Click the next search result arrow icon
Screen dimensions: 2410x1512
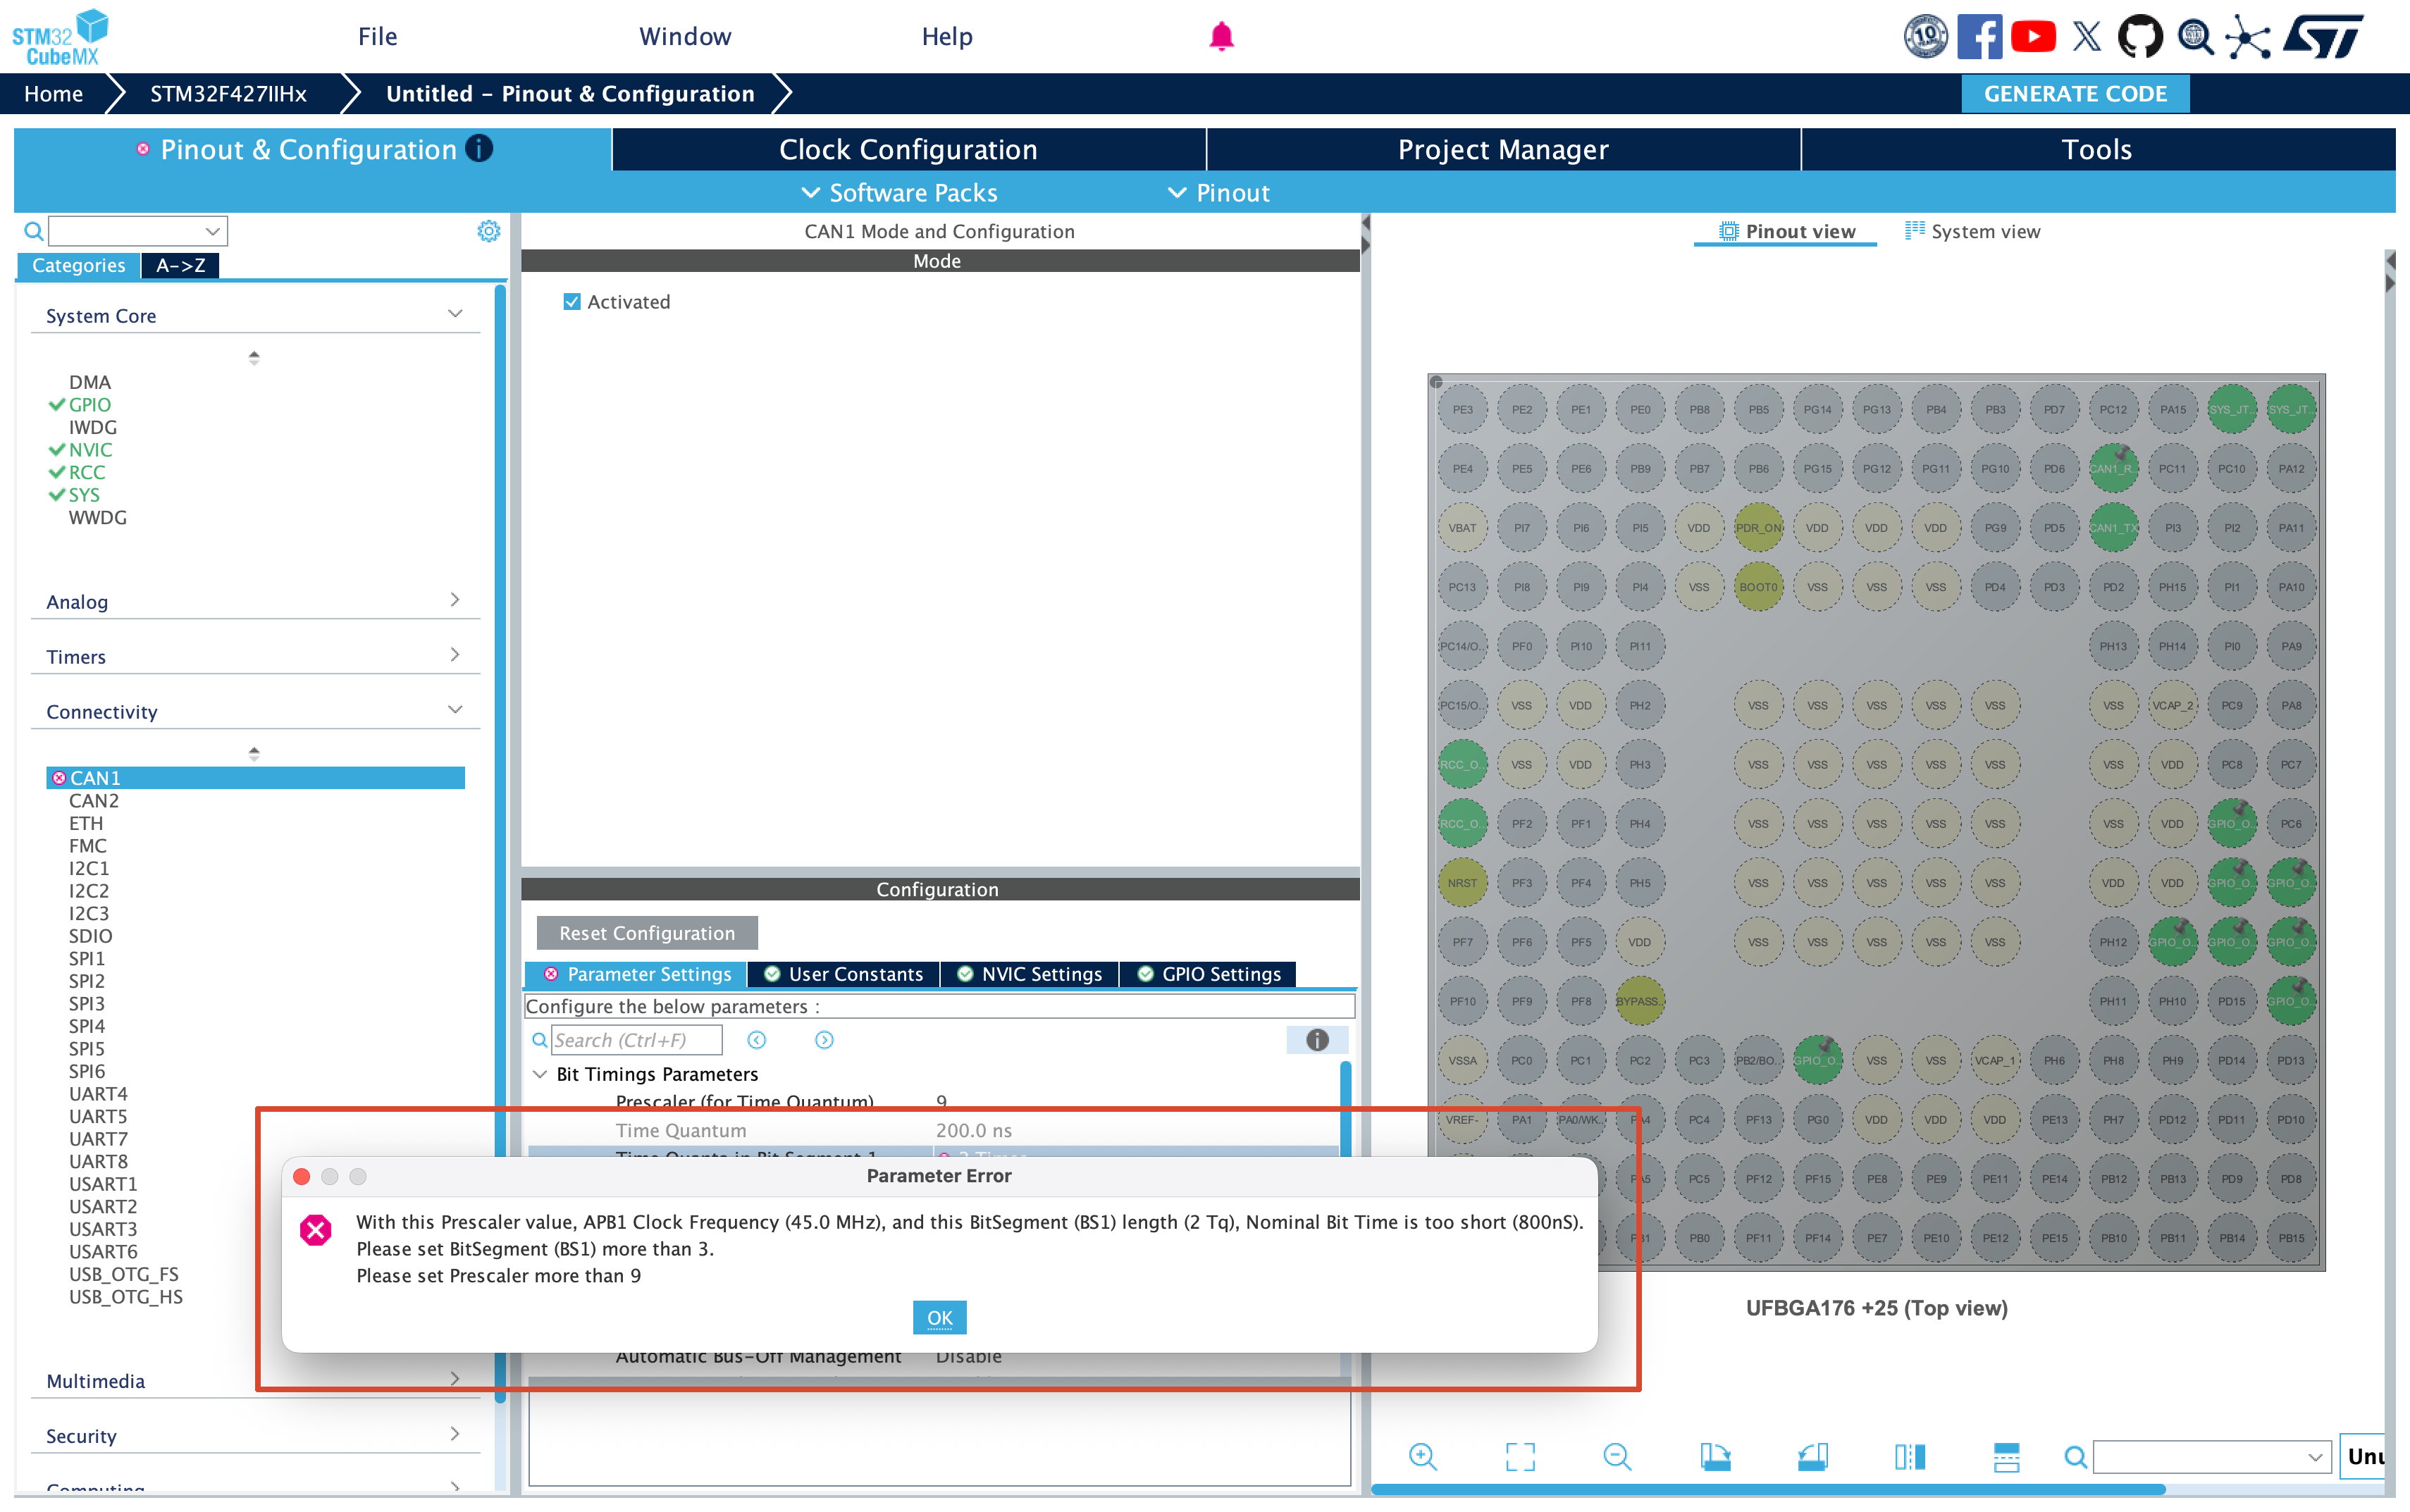pos(824,1040)
